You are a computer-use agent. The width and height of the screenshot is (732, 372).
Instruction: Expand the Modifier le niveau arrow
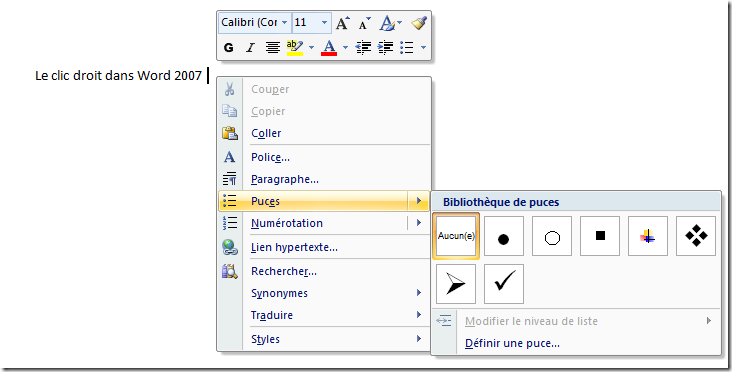coord(709,321)
